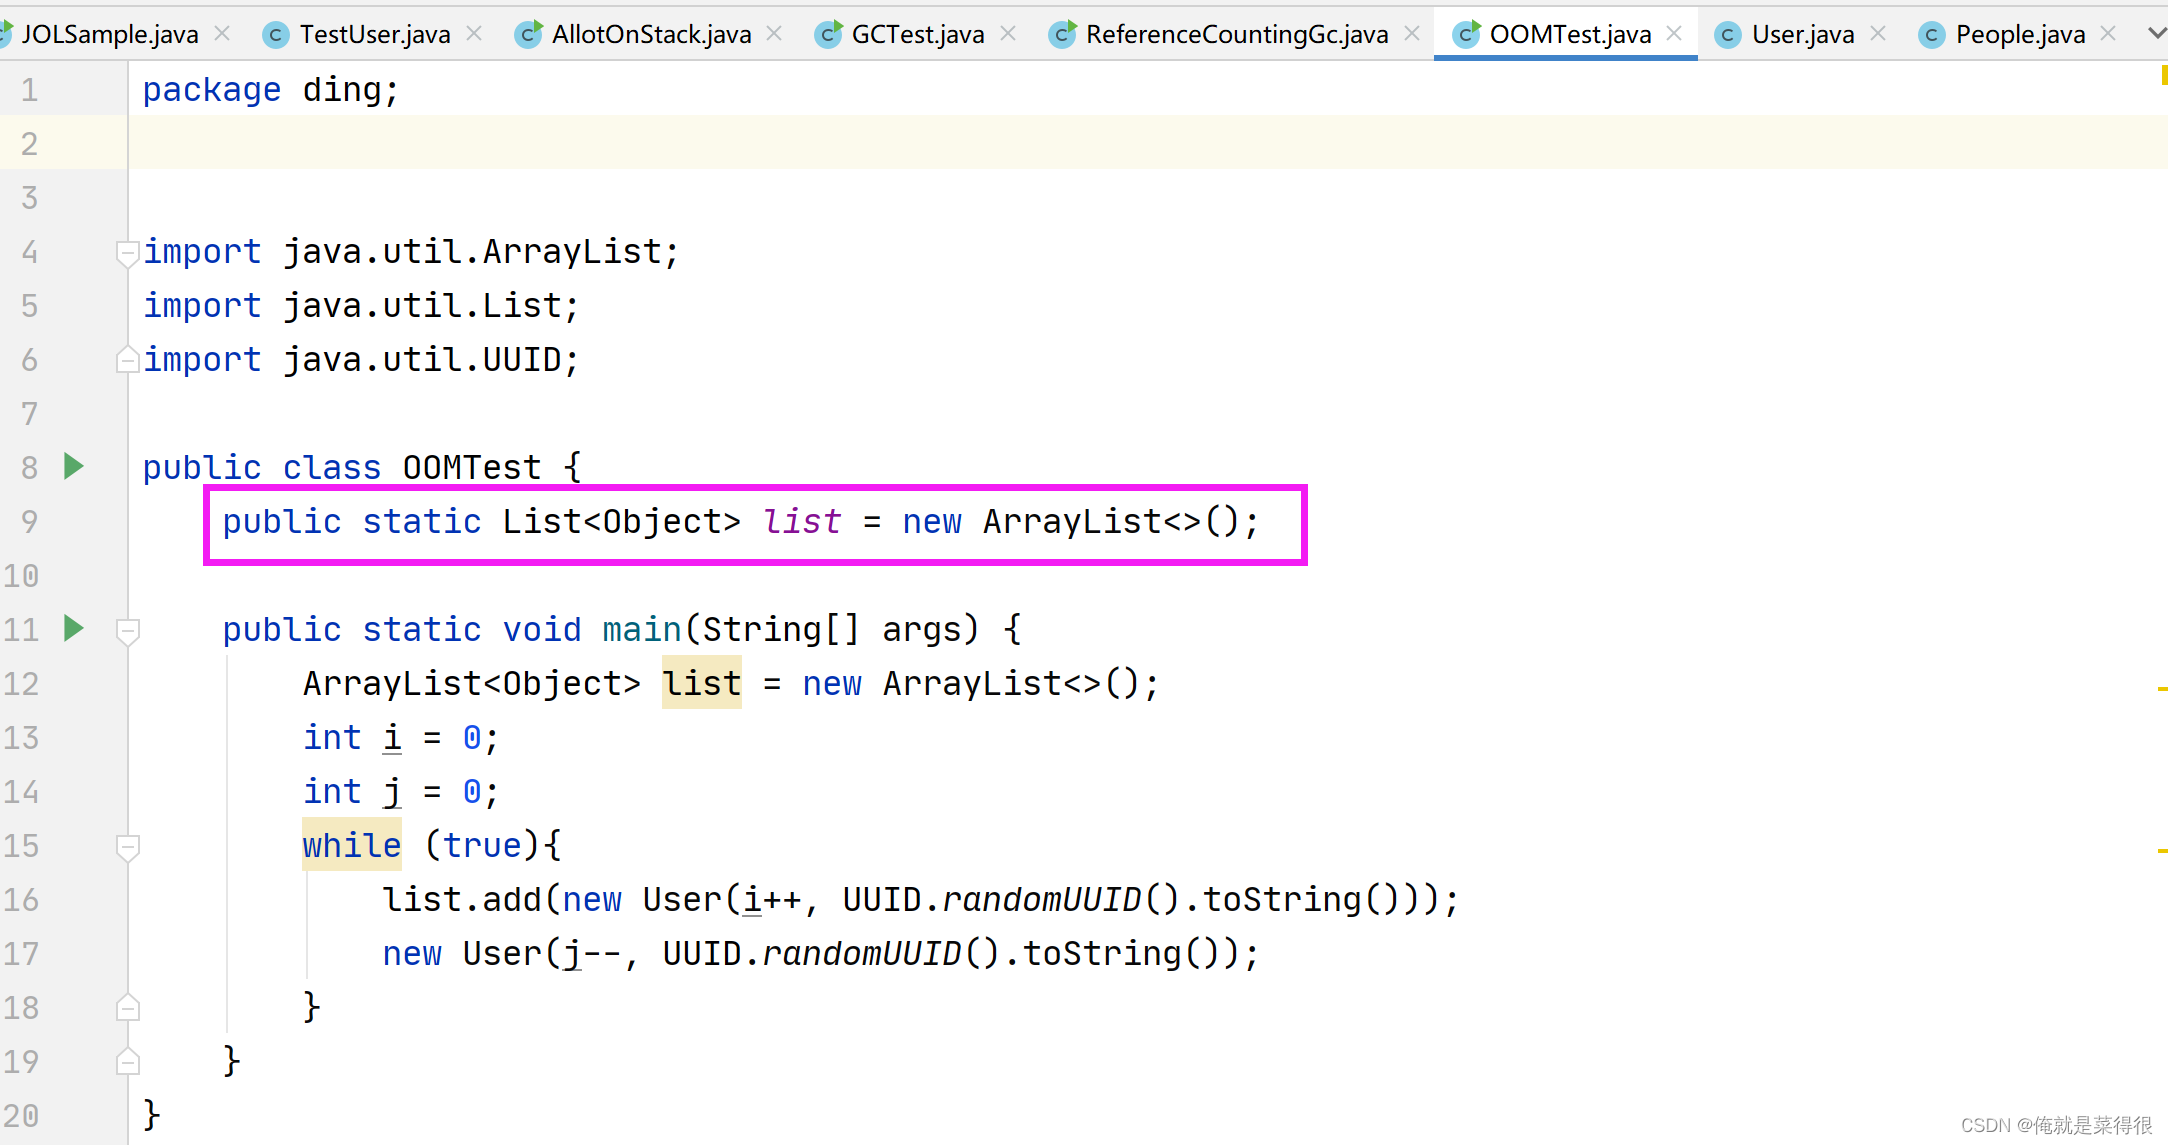Run the main method from the gutter arrow
The height and width of the screenshot is (1145, 2168).
(x=73, y=628)
